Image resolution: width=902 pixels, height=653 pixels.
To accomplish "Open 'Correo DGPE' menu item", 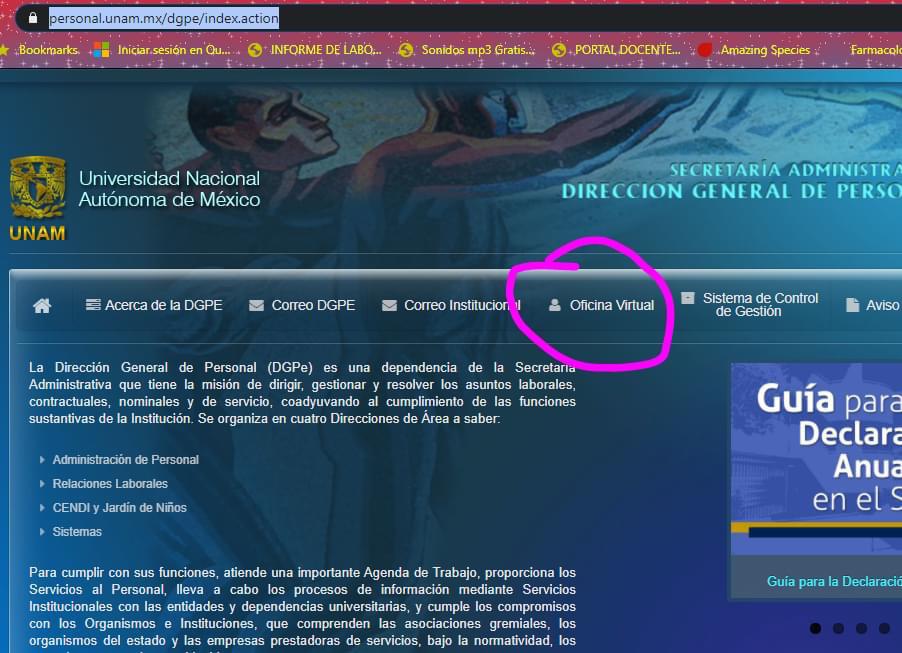I will pyautogui.click(x=302, y=305).
